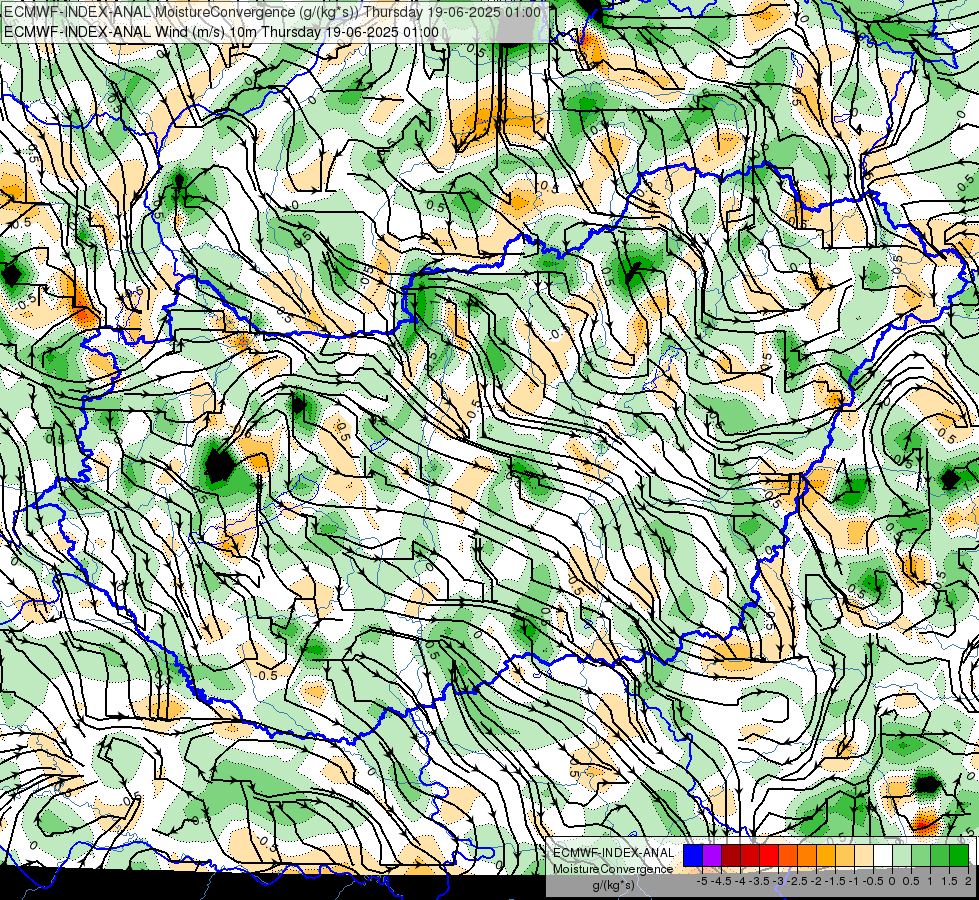Viewport: 979px width, 900px height.
Task: Click the -1.5 legend scale value
Action: 835,881
